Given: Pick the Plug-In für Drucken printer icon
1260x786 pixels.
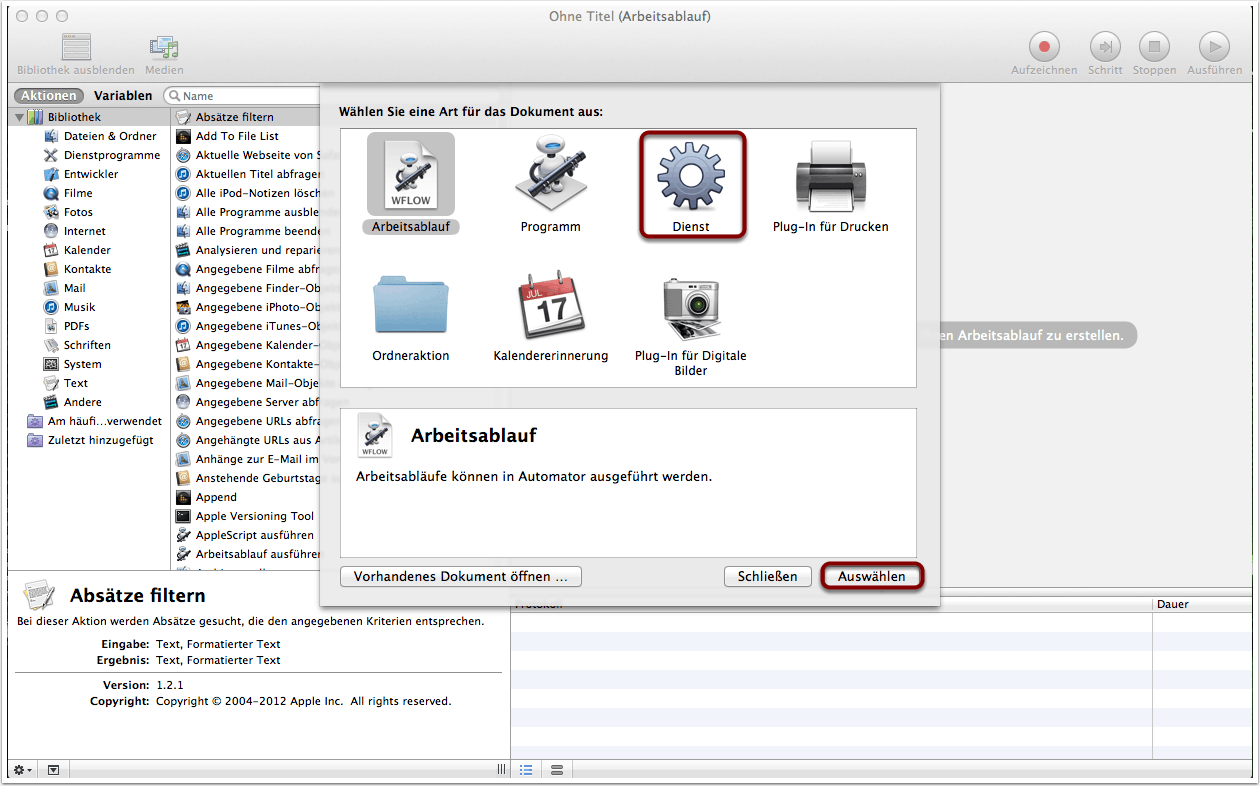Looking at the screenshot, I should (x=831, y=174).
